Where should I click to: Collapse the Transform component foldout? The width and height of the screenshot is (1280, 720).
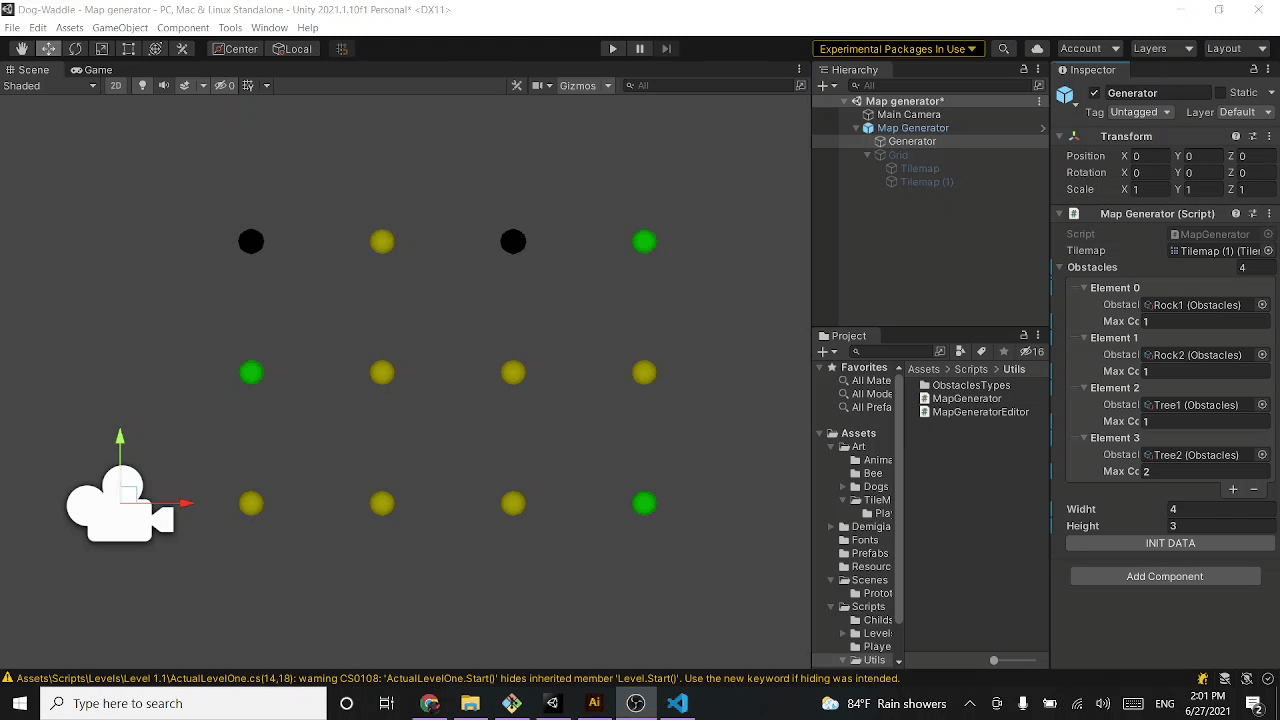point(1060,137)
